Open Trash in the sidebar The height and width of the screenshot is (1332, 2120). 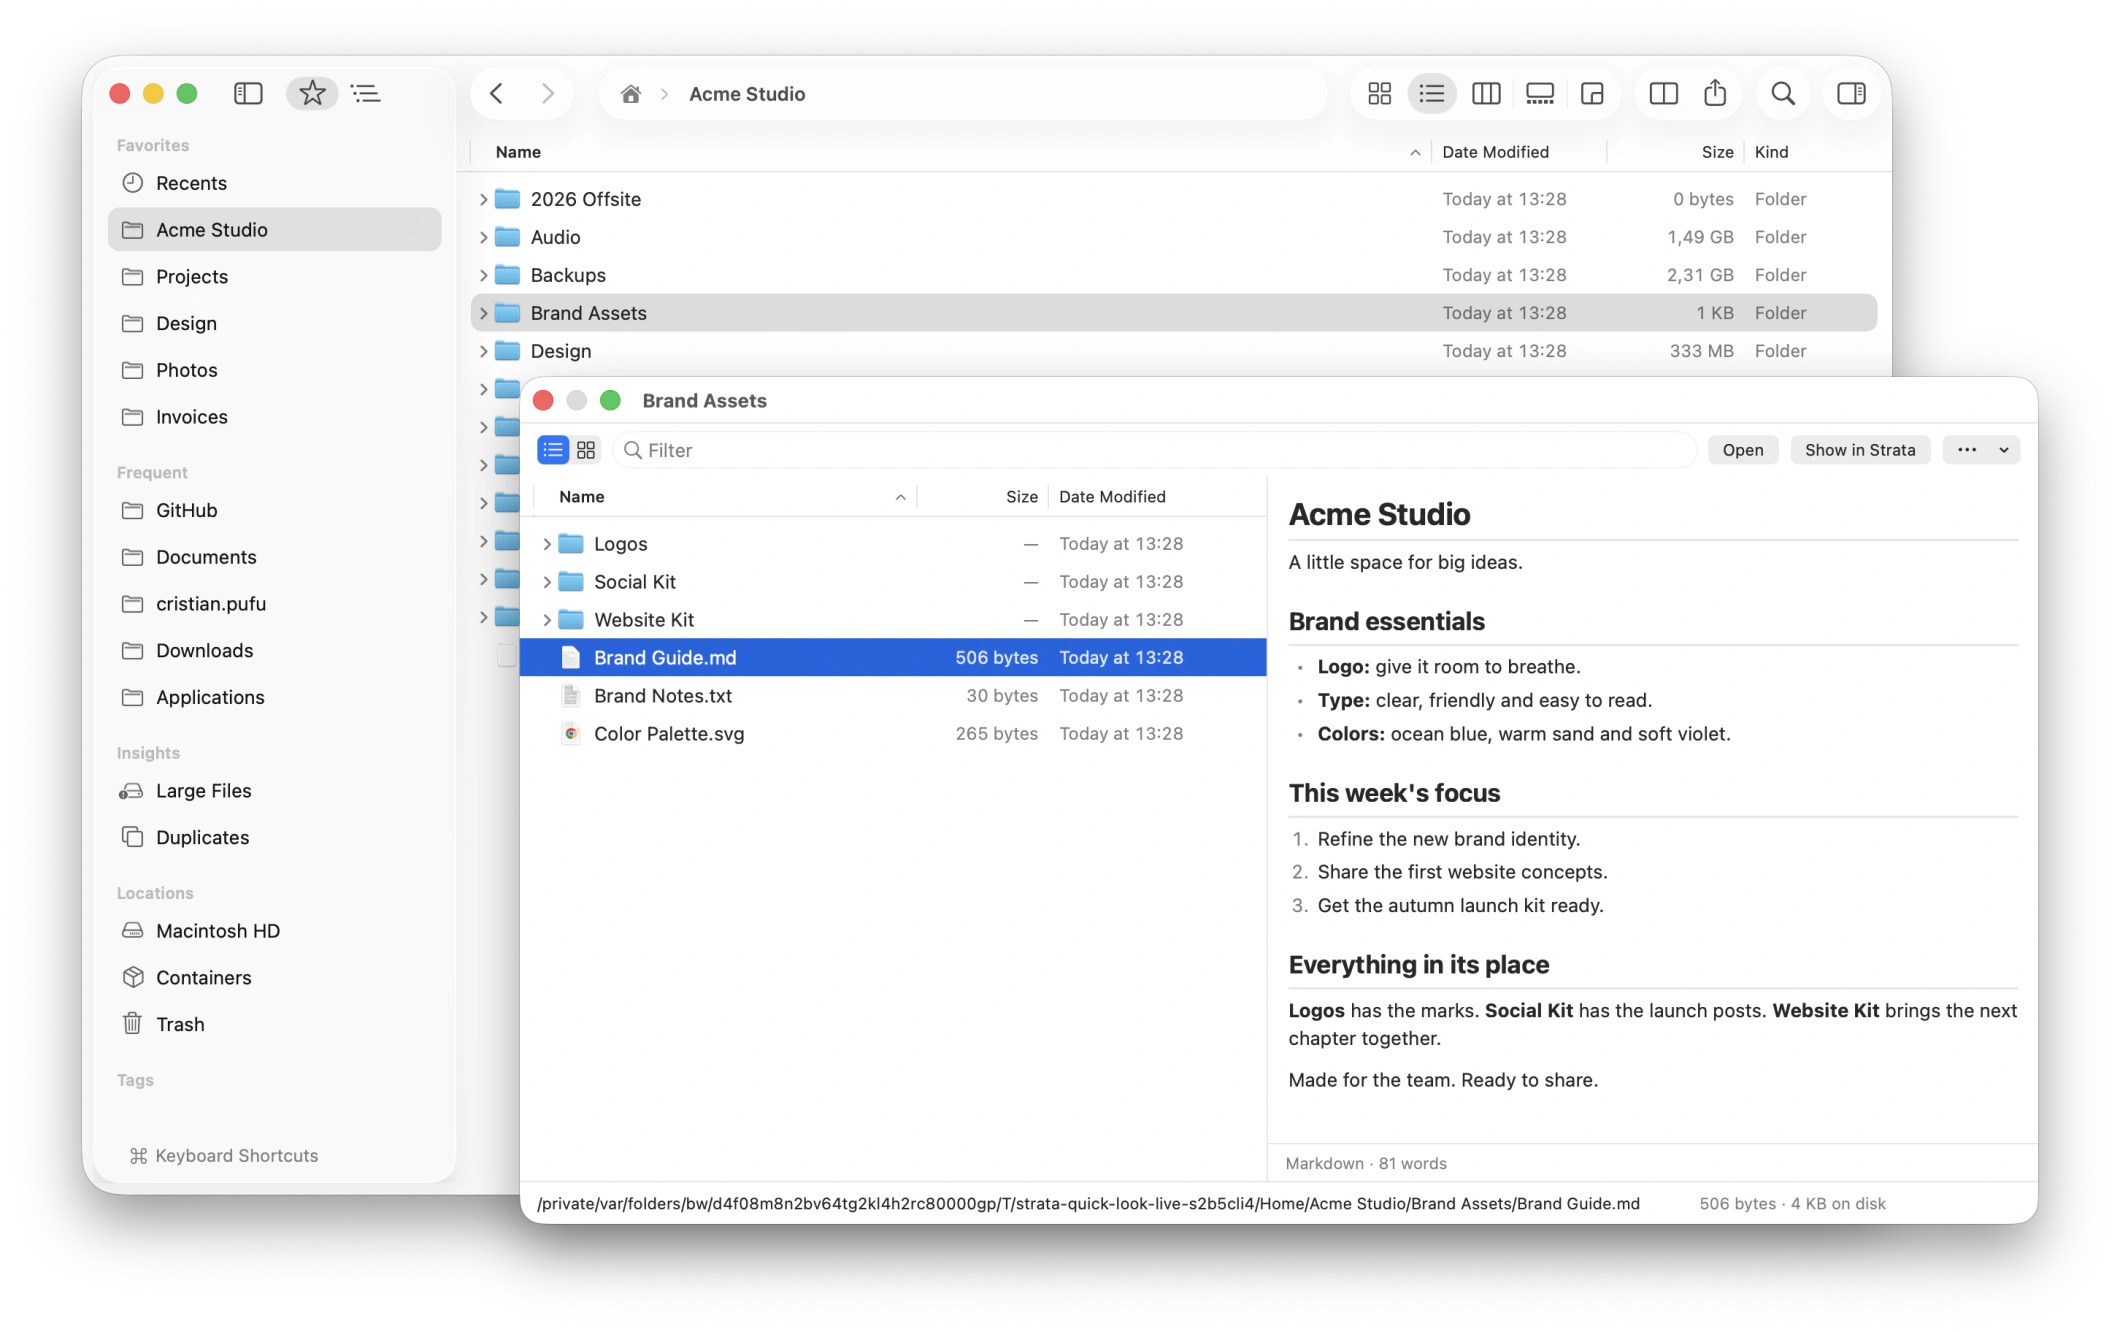tap(274, 1025)
